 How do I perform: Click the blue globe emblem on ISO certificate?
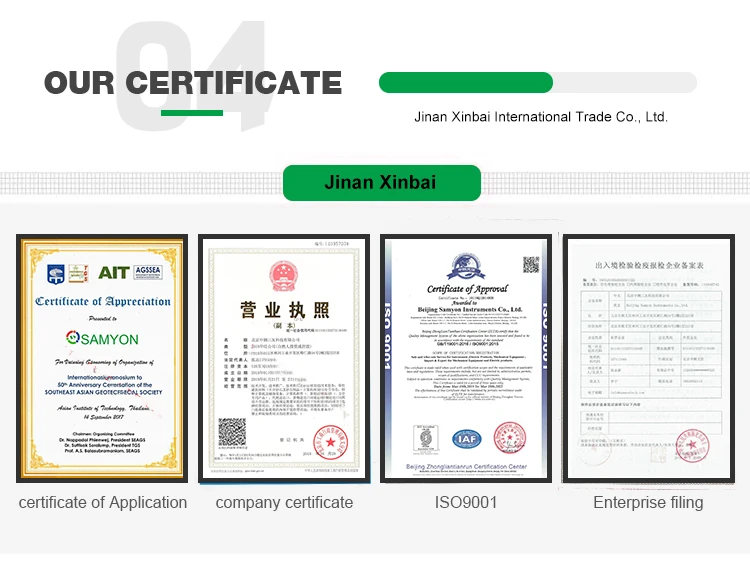click(466, 266)
